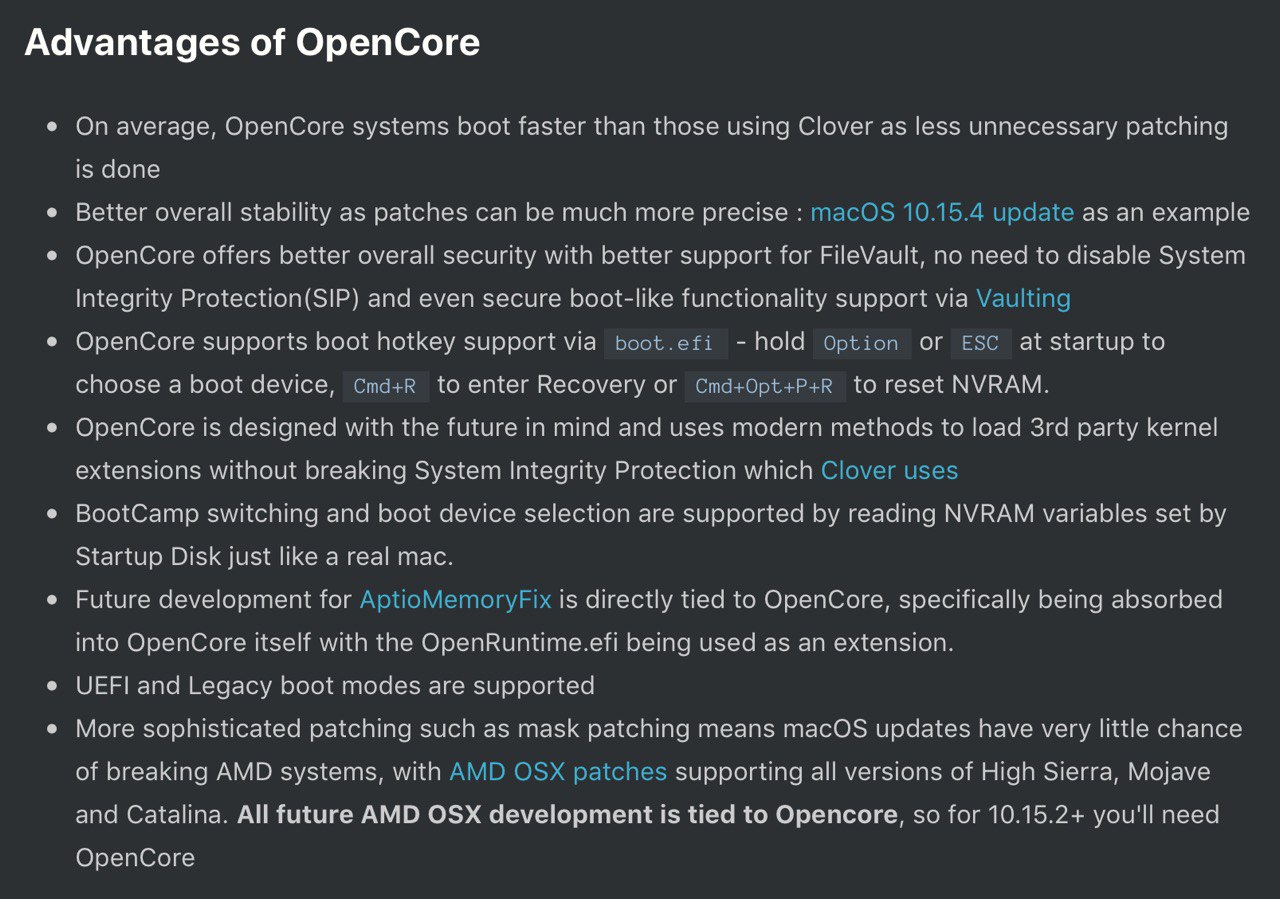Open the "AMD OSX patches" link

pos(558,772)
